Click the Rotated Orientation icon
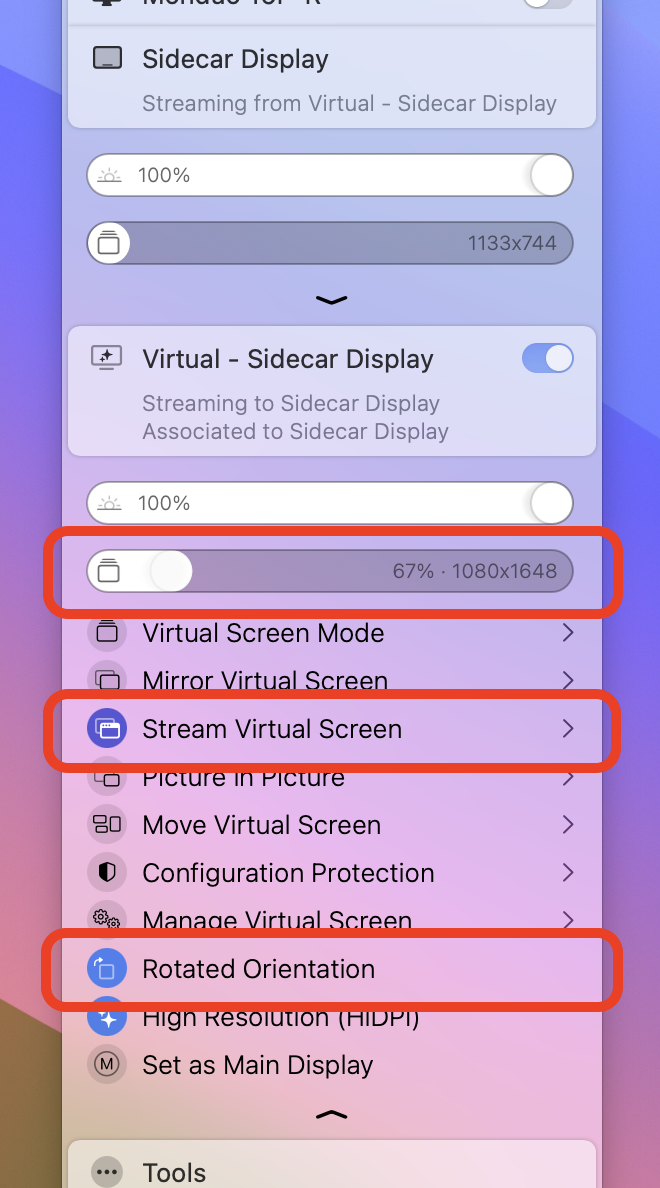The height and width of the screenshot is (1188, 660). tap(107, 969)
